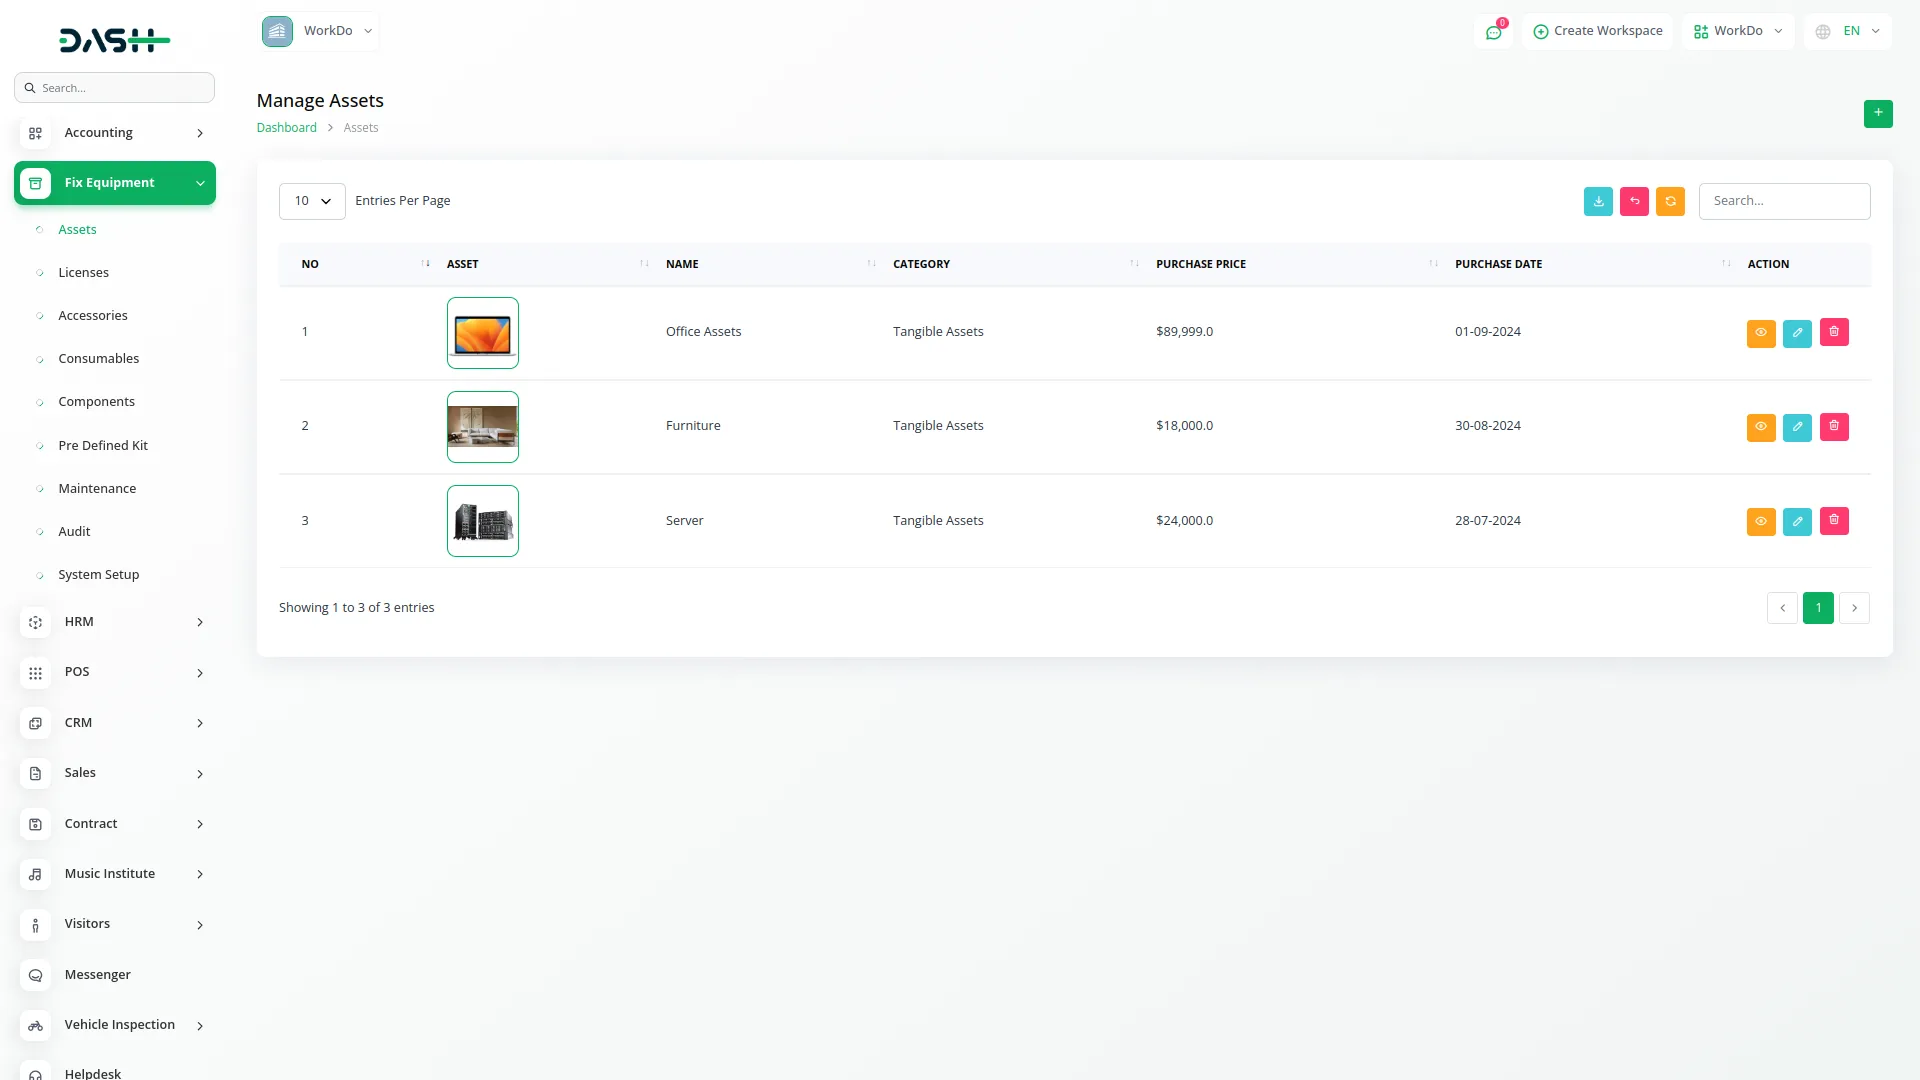The width and height of the screenshot is (1920, 1080).
Task: Click Create Workspace button
Action: [1597, 31]
